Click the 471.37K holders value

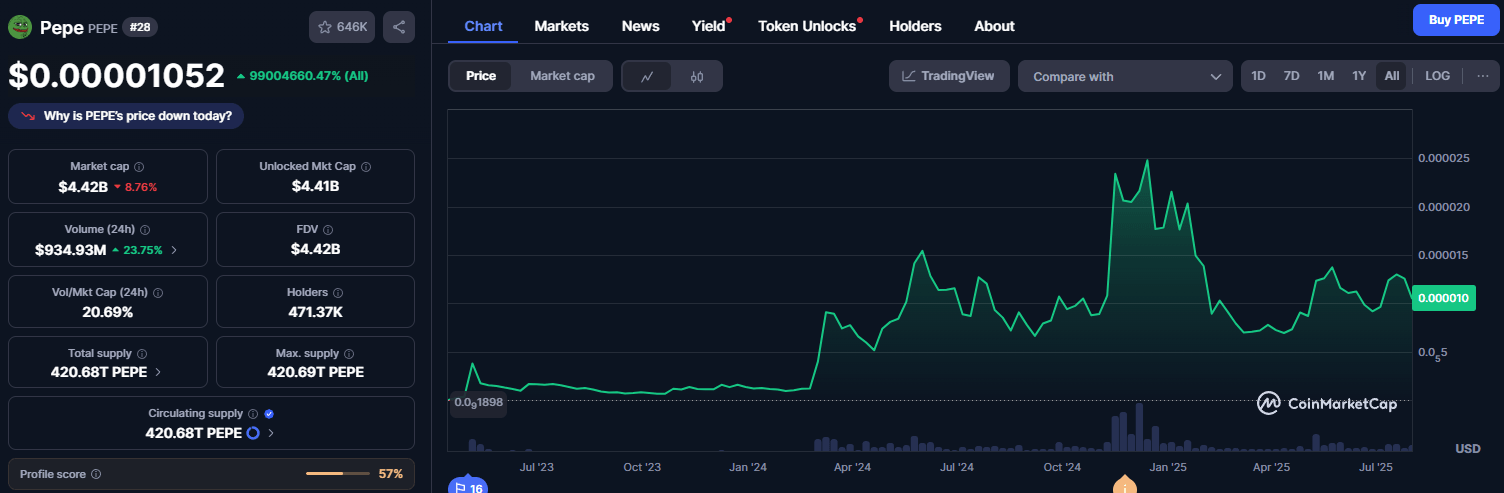(315, 312)
